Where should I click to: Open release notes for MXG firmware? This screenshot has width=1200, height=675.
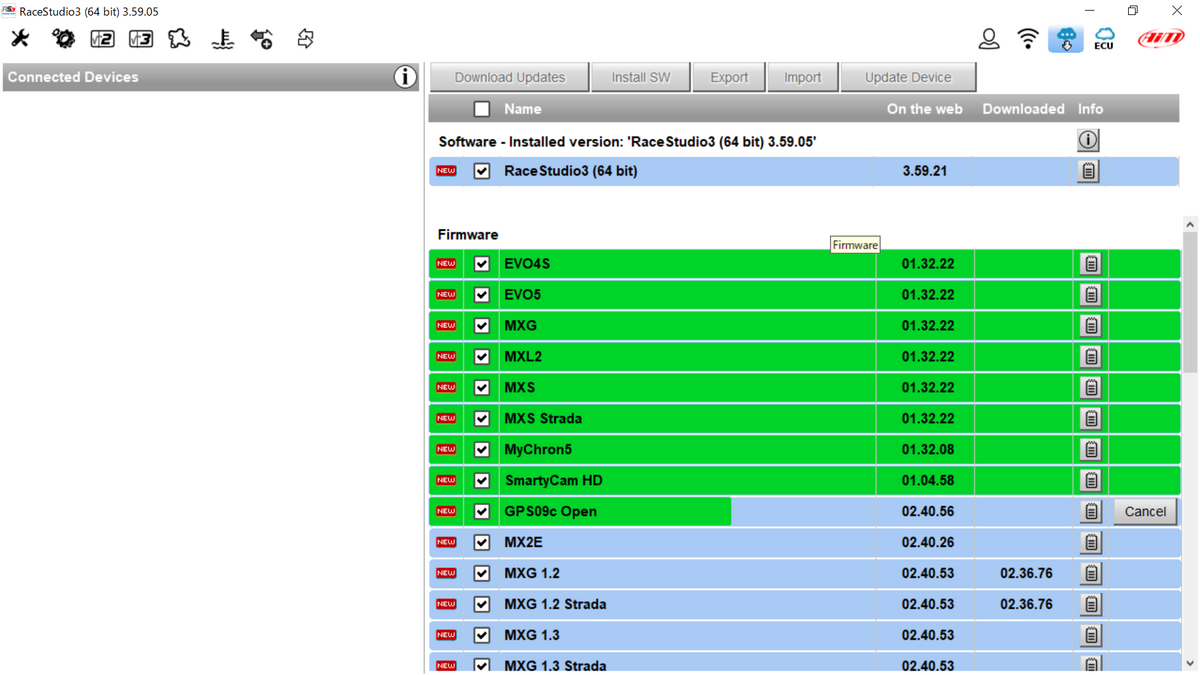pyautogui.click(x=1091, y=326)
